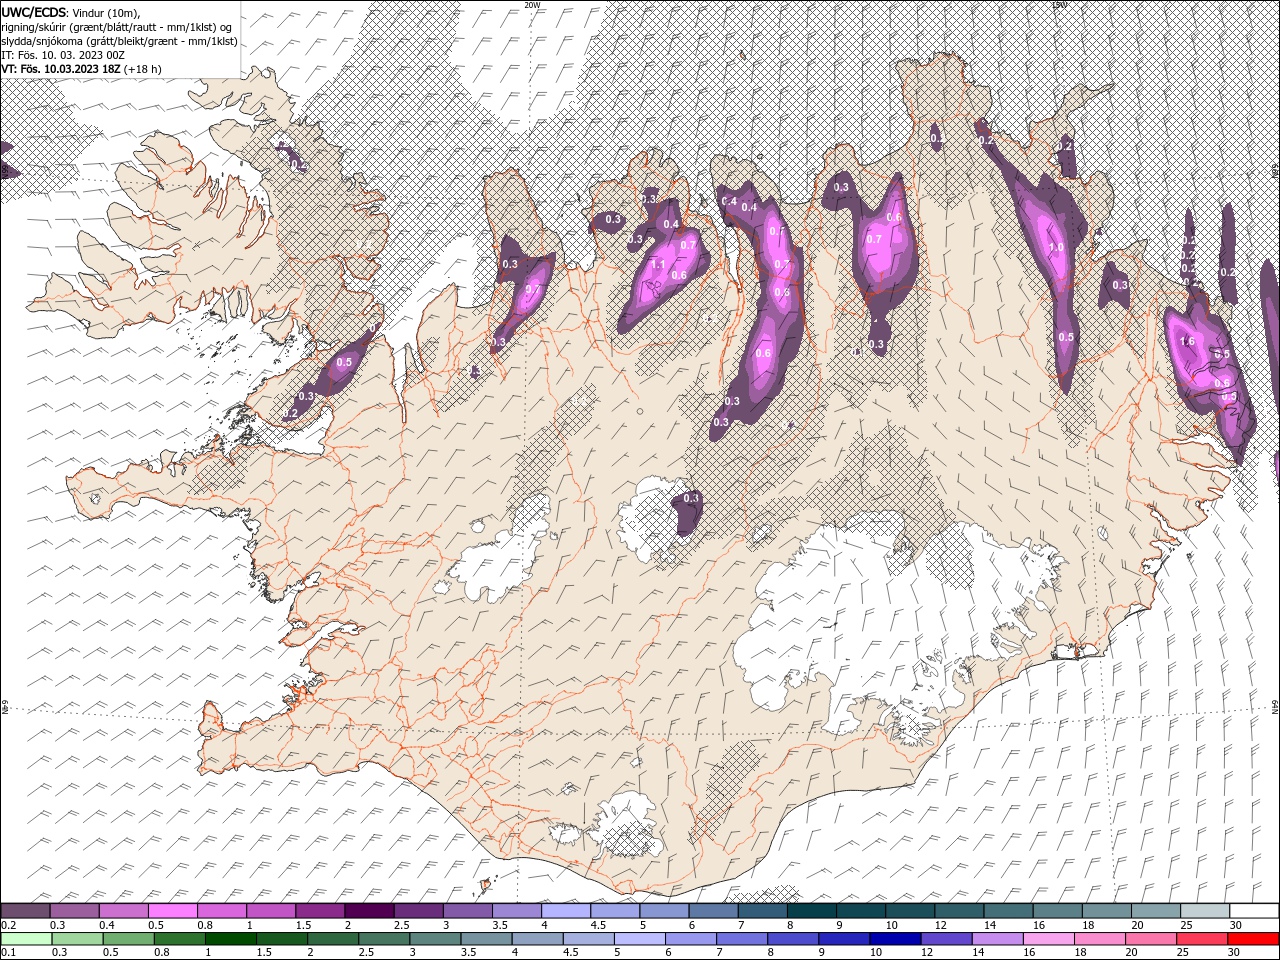Click the '1.6' precipitation value near the east coast
This screenshot has height=960, width=1280.
[1188, 342]
